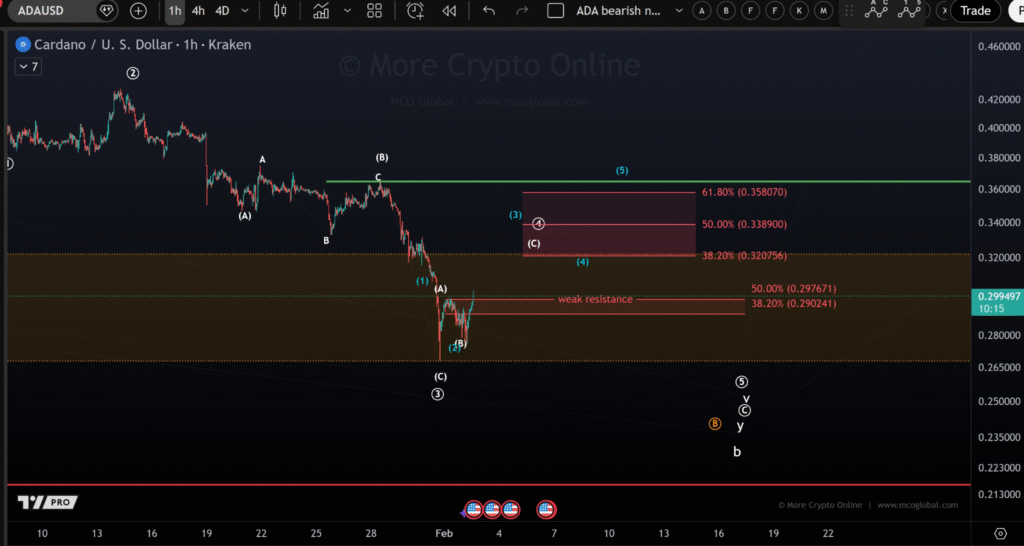This screenshot has width=1024, height=546.
Task: Open the indicator templates grid icon
Action: pyautogui.click(x=374, y=10)
